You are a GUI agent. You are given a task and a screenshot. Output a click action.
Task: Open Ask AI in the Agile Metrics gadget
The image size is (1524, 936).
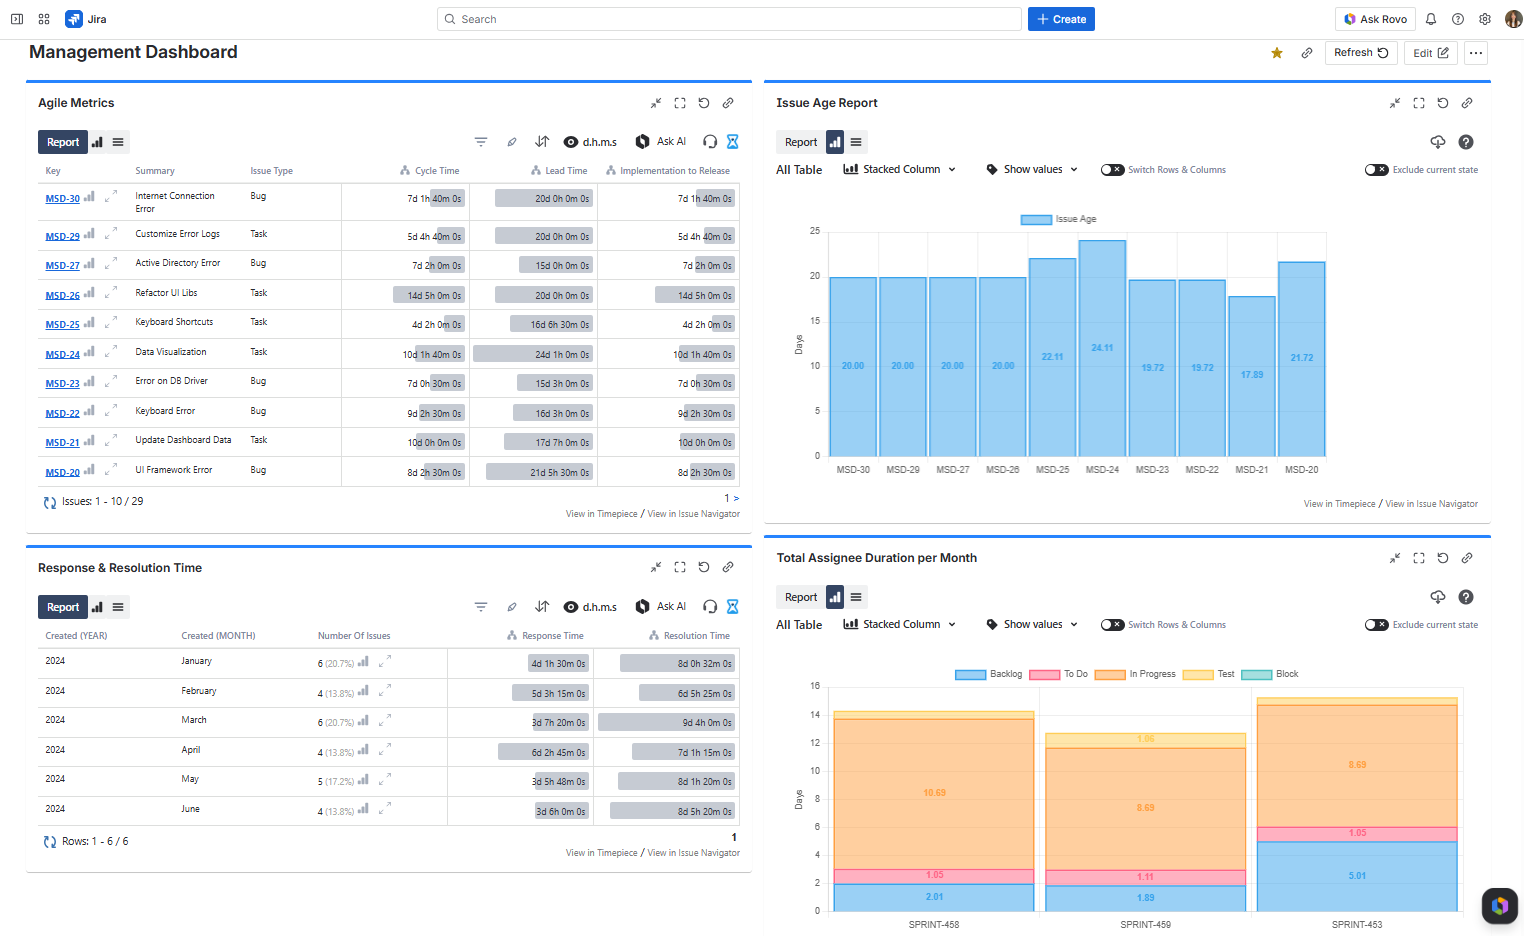660,142
